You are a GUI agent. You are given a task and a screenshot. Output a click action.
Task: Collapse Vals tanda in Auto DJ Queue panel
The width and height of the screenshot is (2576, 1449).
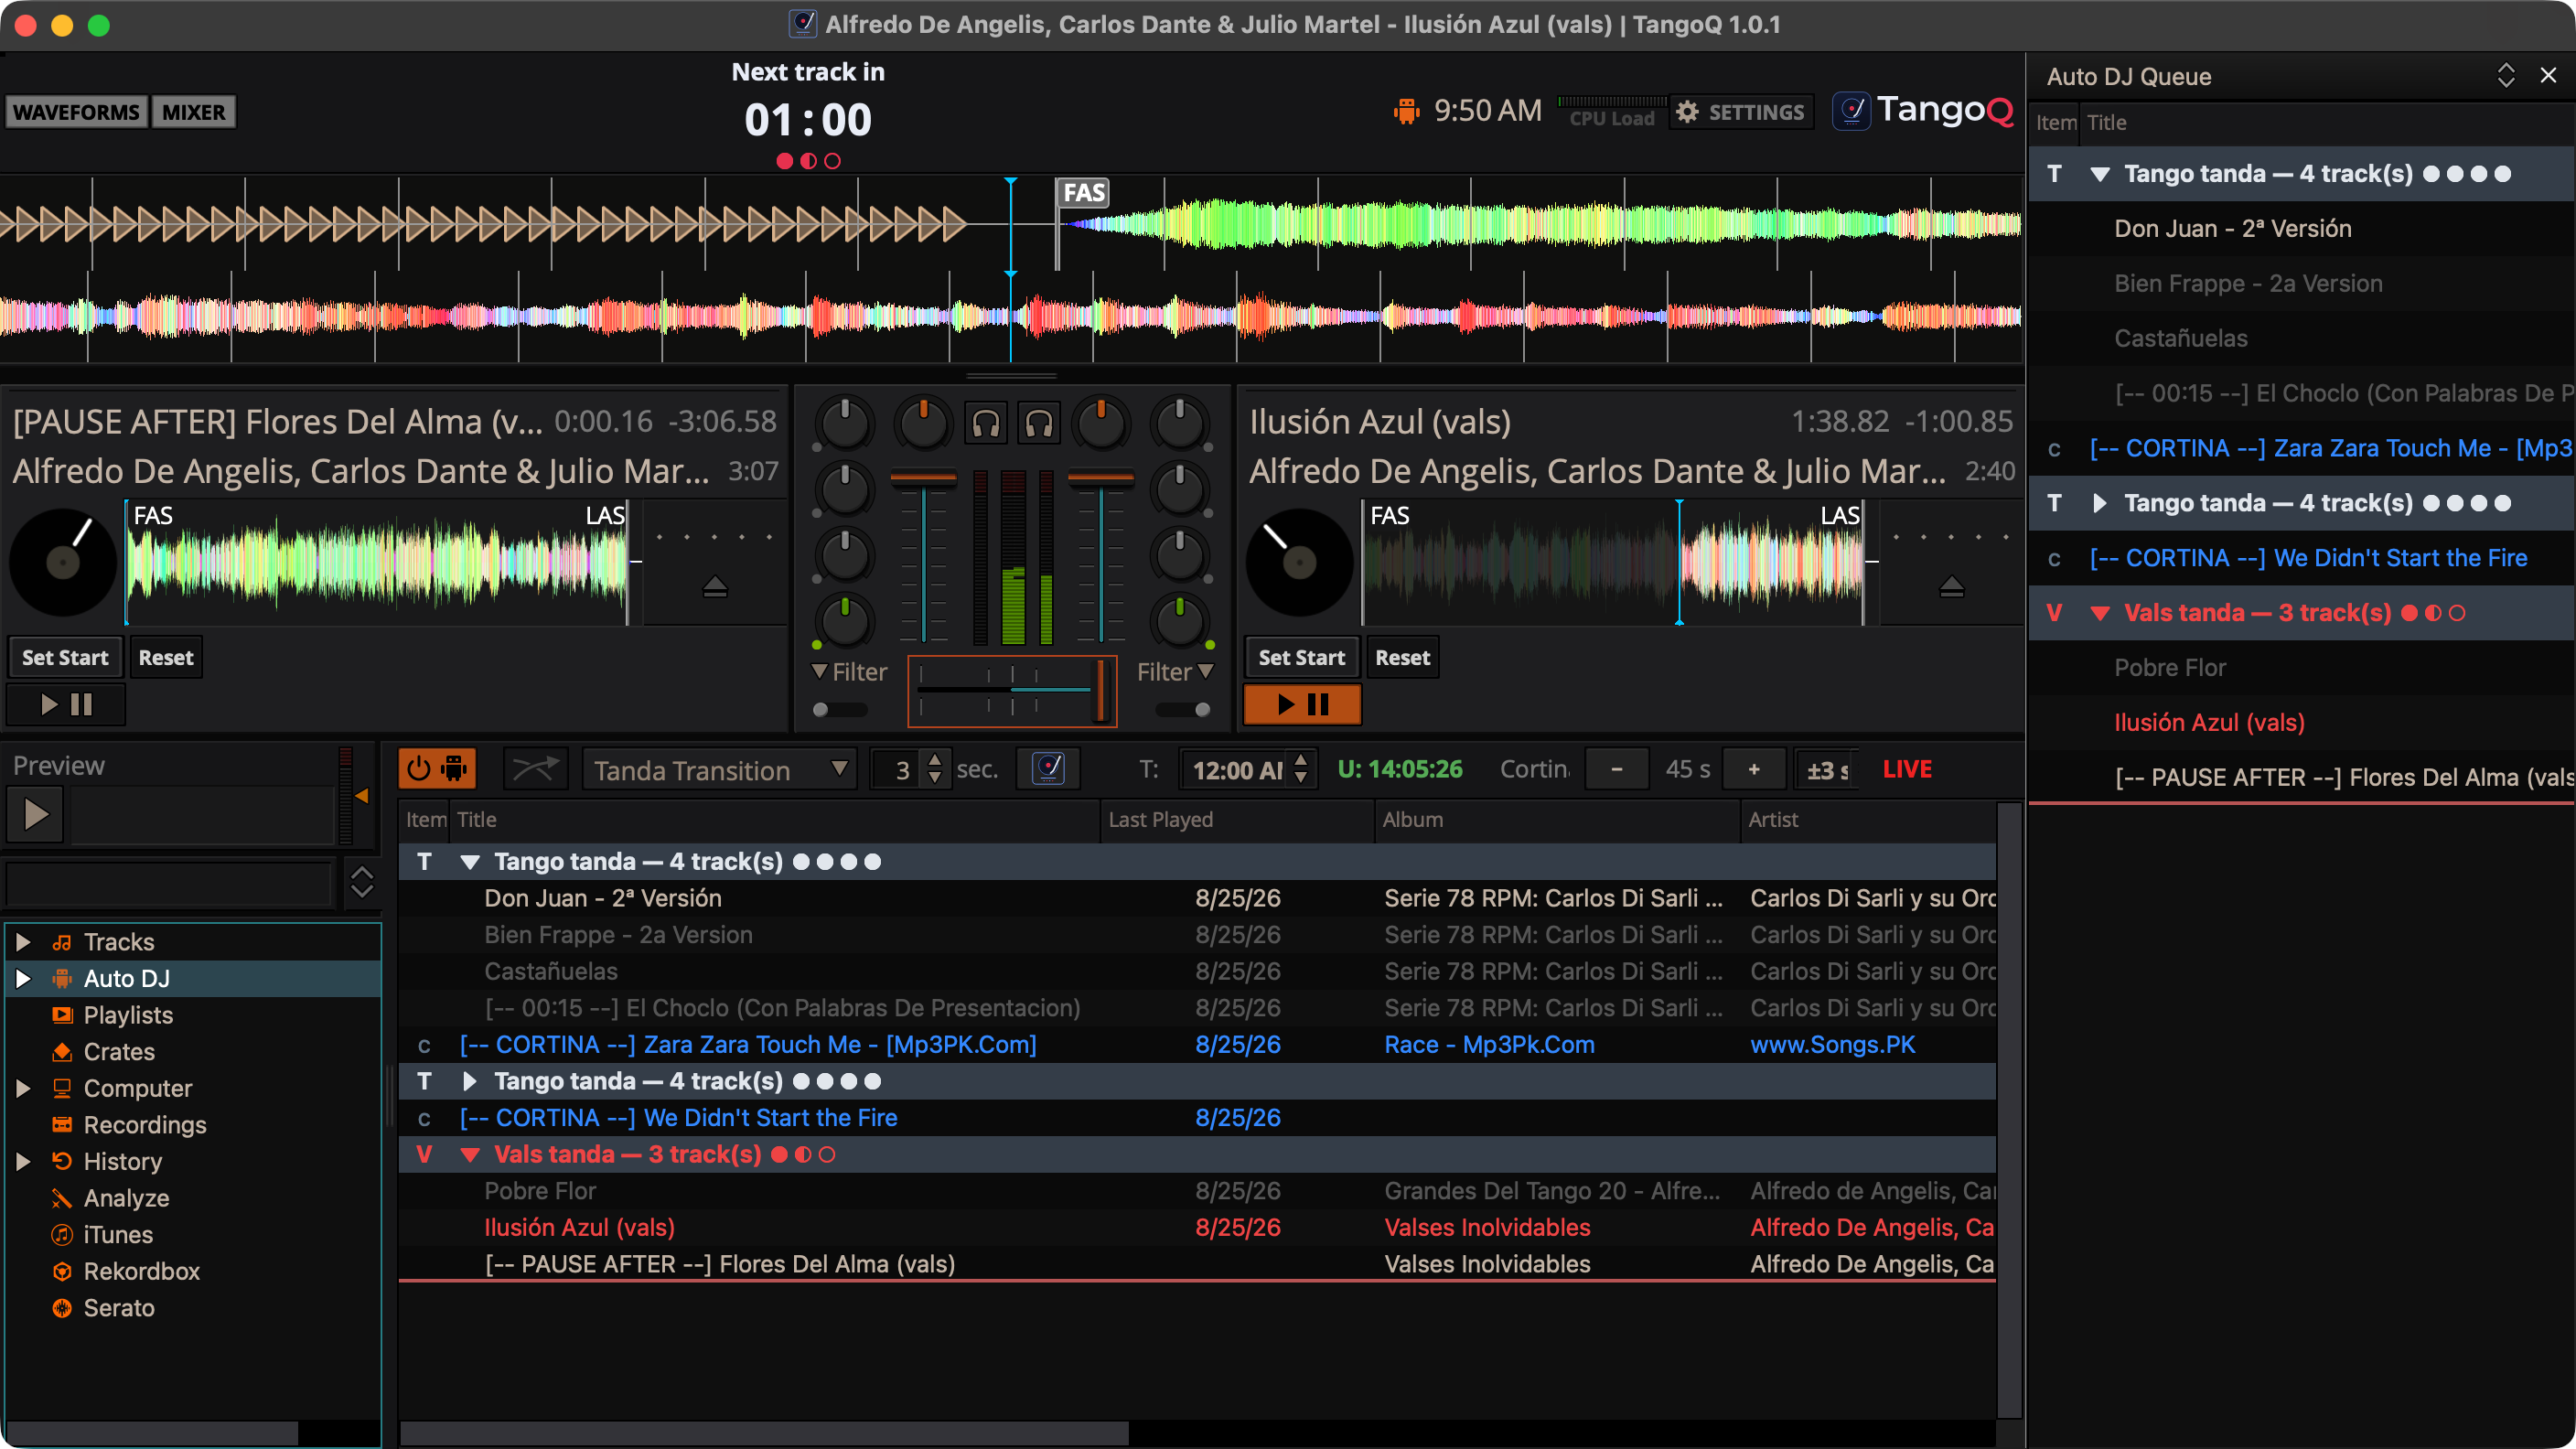(x=2100, y=613)
